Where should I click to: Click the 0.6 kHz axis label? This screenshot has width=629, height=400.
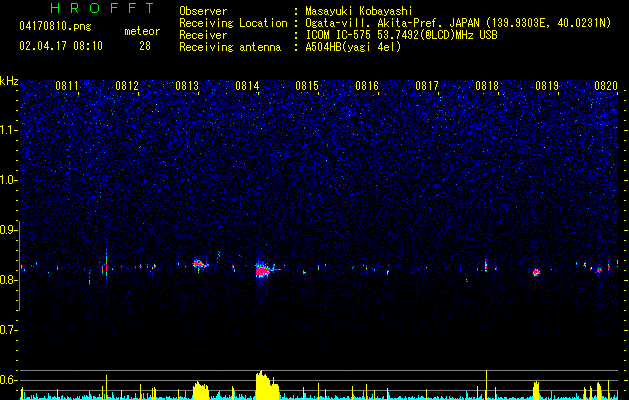click(x=8, y=380)
